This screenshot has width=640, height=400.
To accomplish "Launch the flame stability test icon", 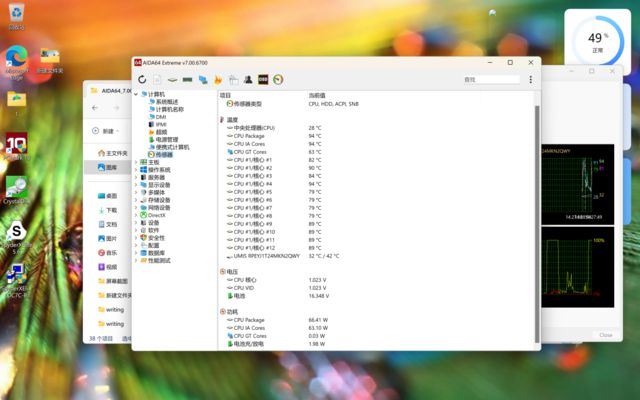I will point(218,80).
